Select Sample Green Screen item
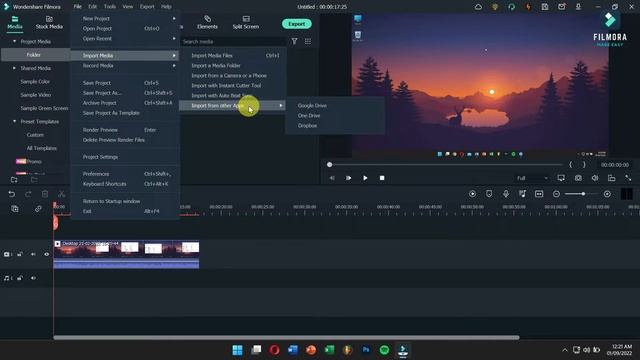The height and width of the screenshot is (360, 640). tap(44, 108)
